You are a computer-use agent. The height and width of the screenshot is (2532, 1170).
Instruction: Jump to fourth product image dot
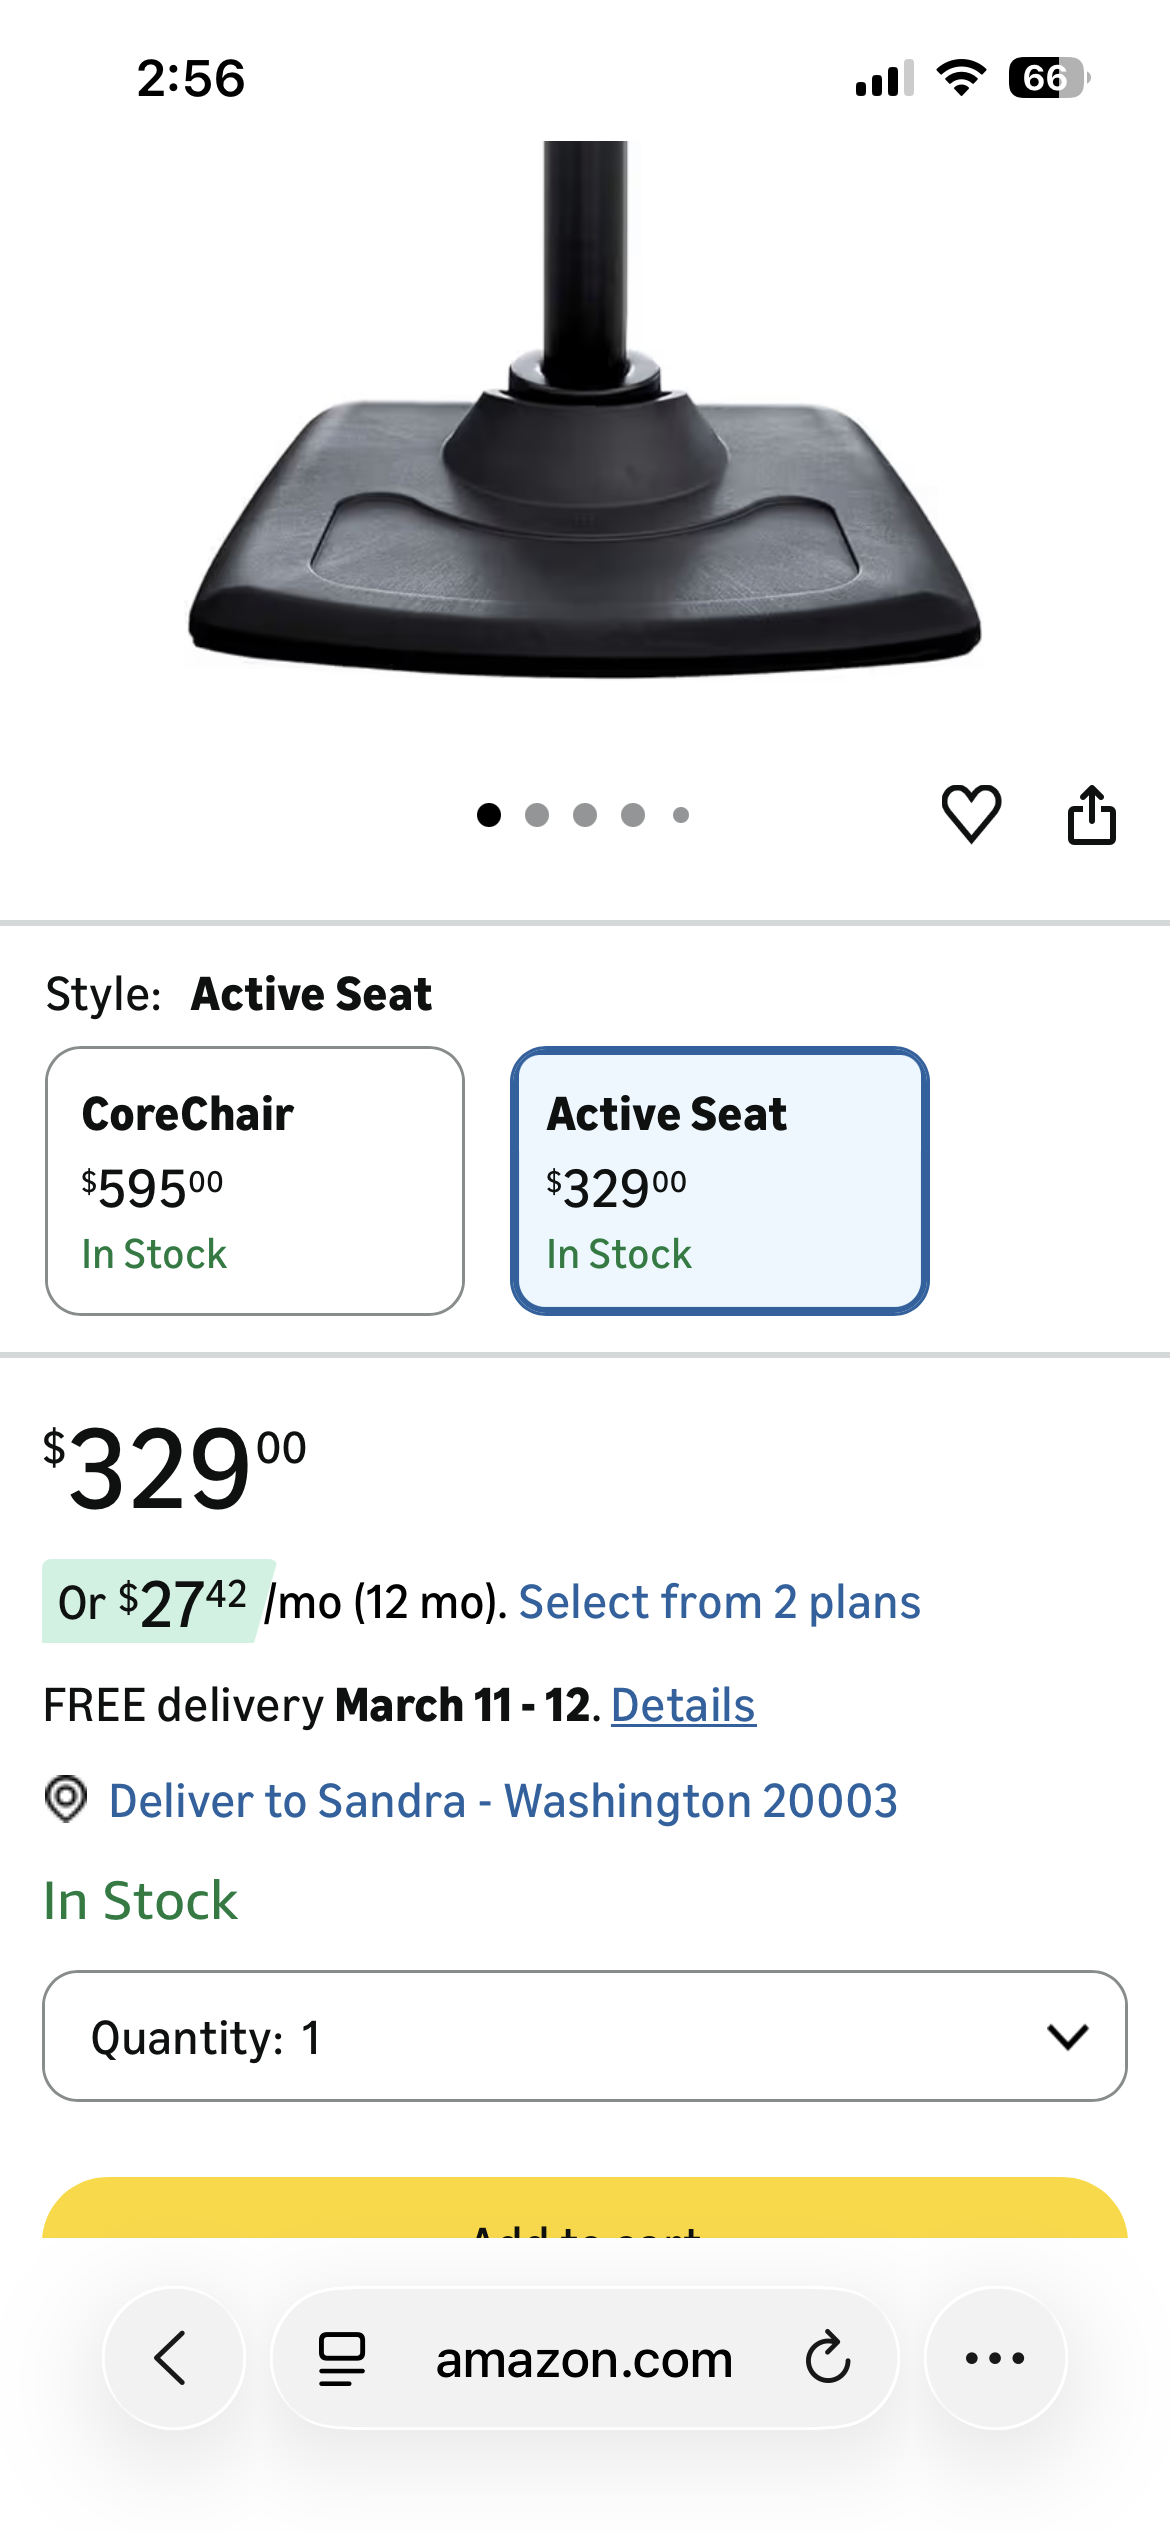633,815
